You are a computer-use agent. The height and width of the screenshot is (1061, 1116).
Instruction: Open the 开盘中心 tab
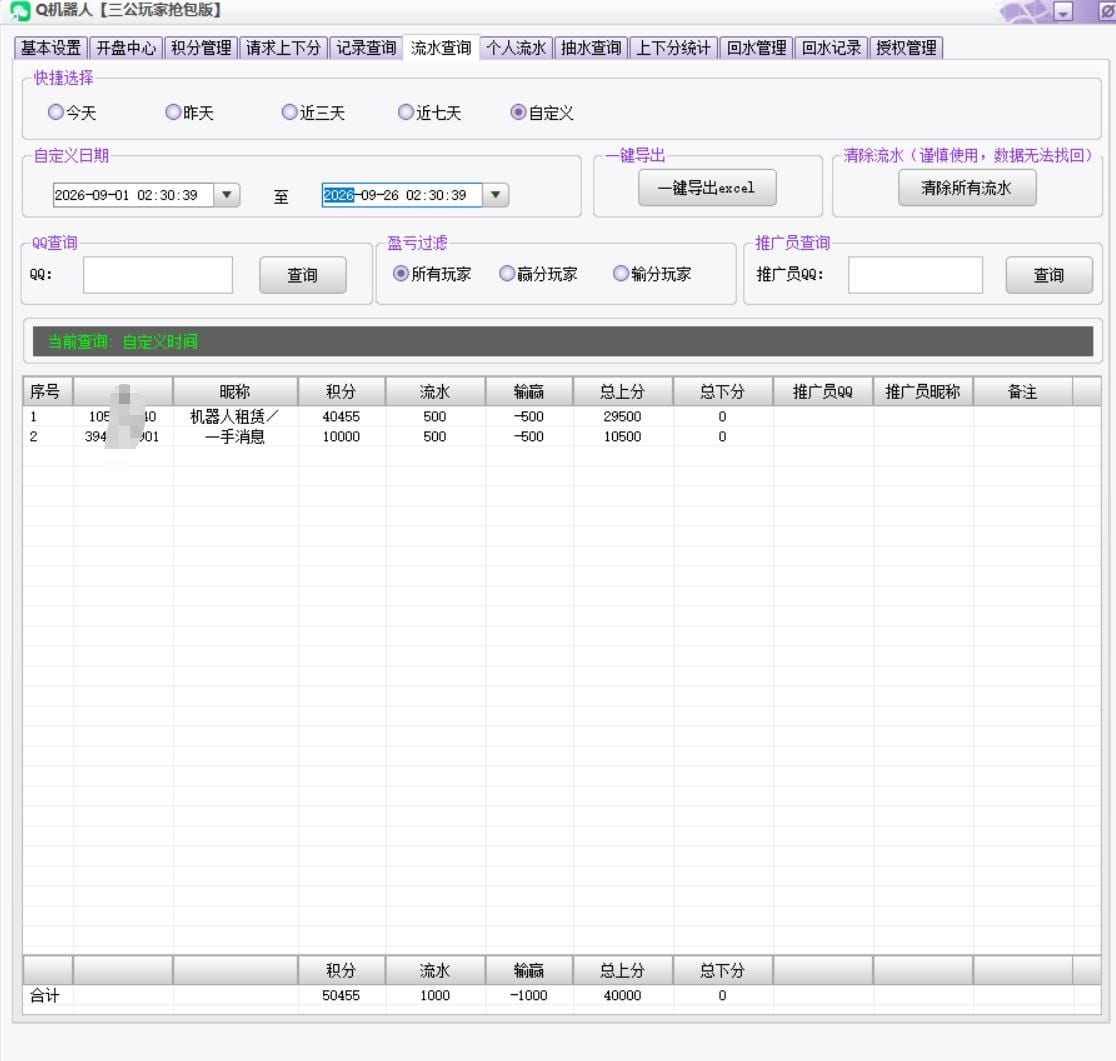click(125, 48)
